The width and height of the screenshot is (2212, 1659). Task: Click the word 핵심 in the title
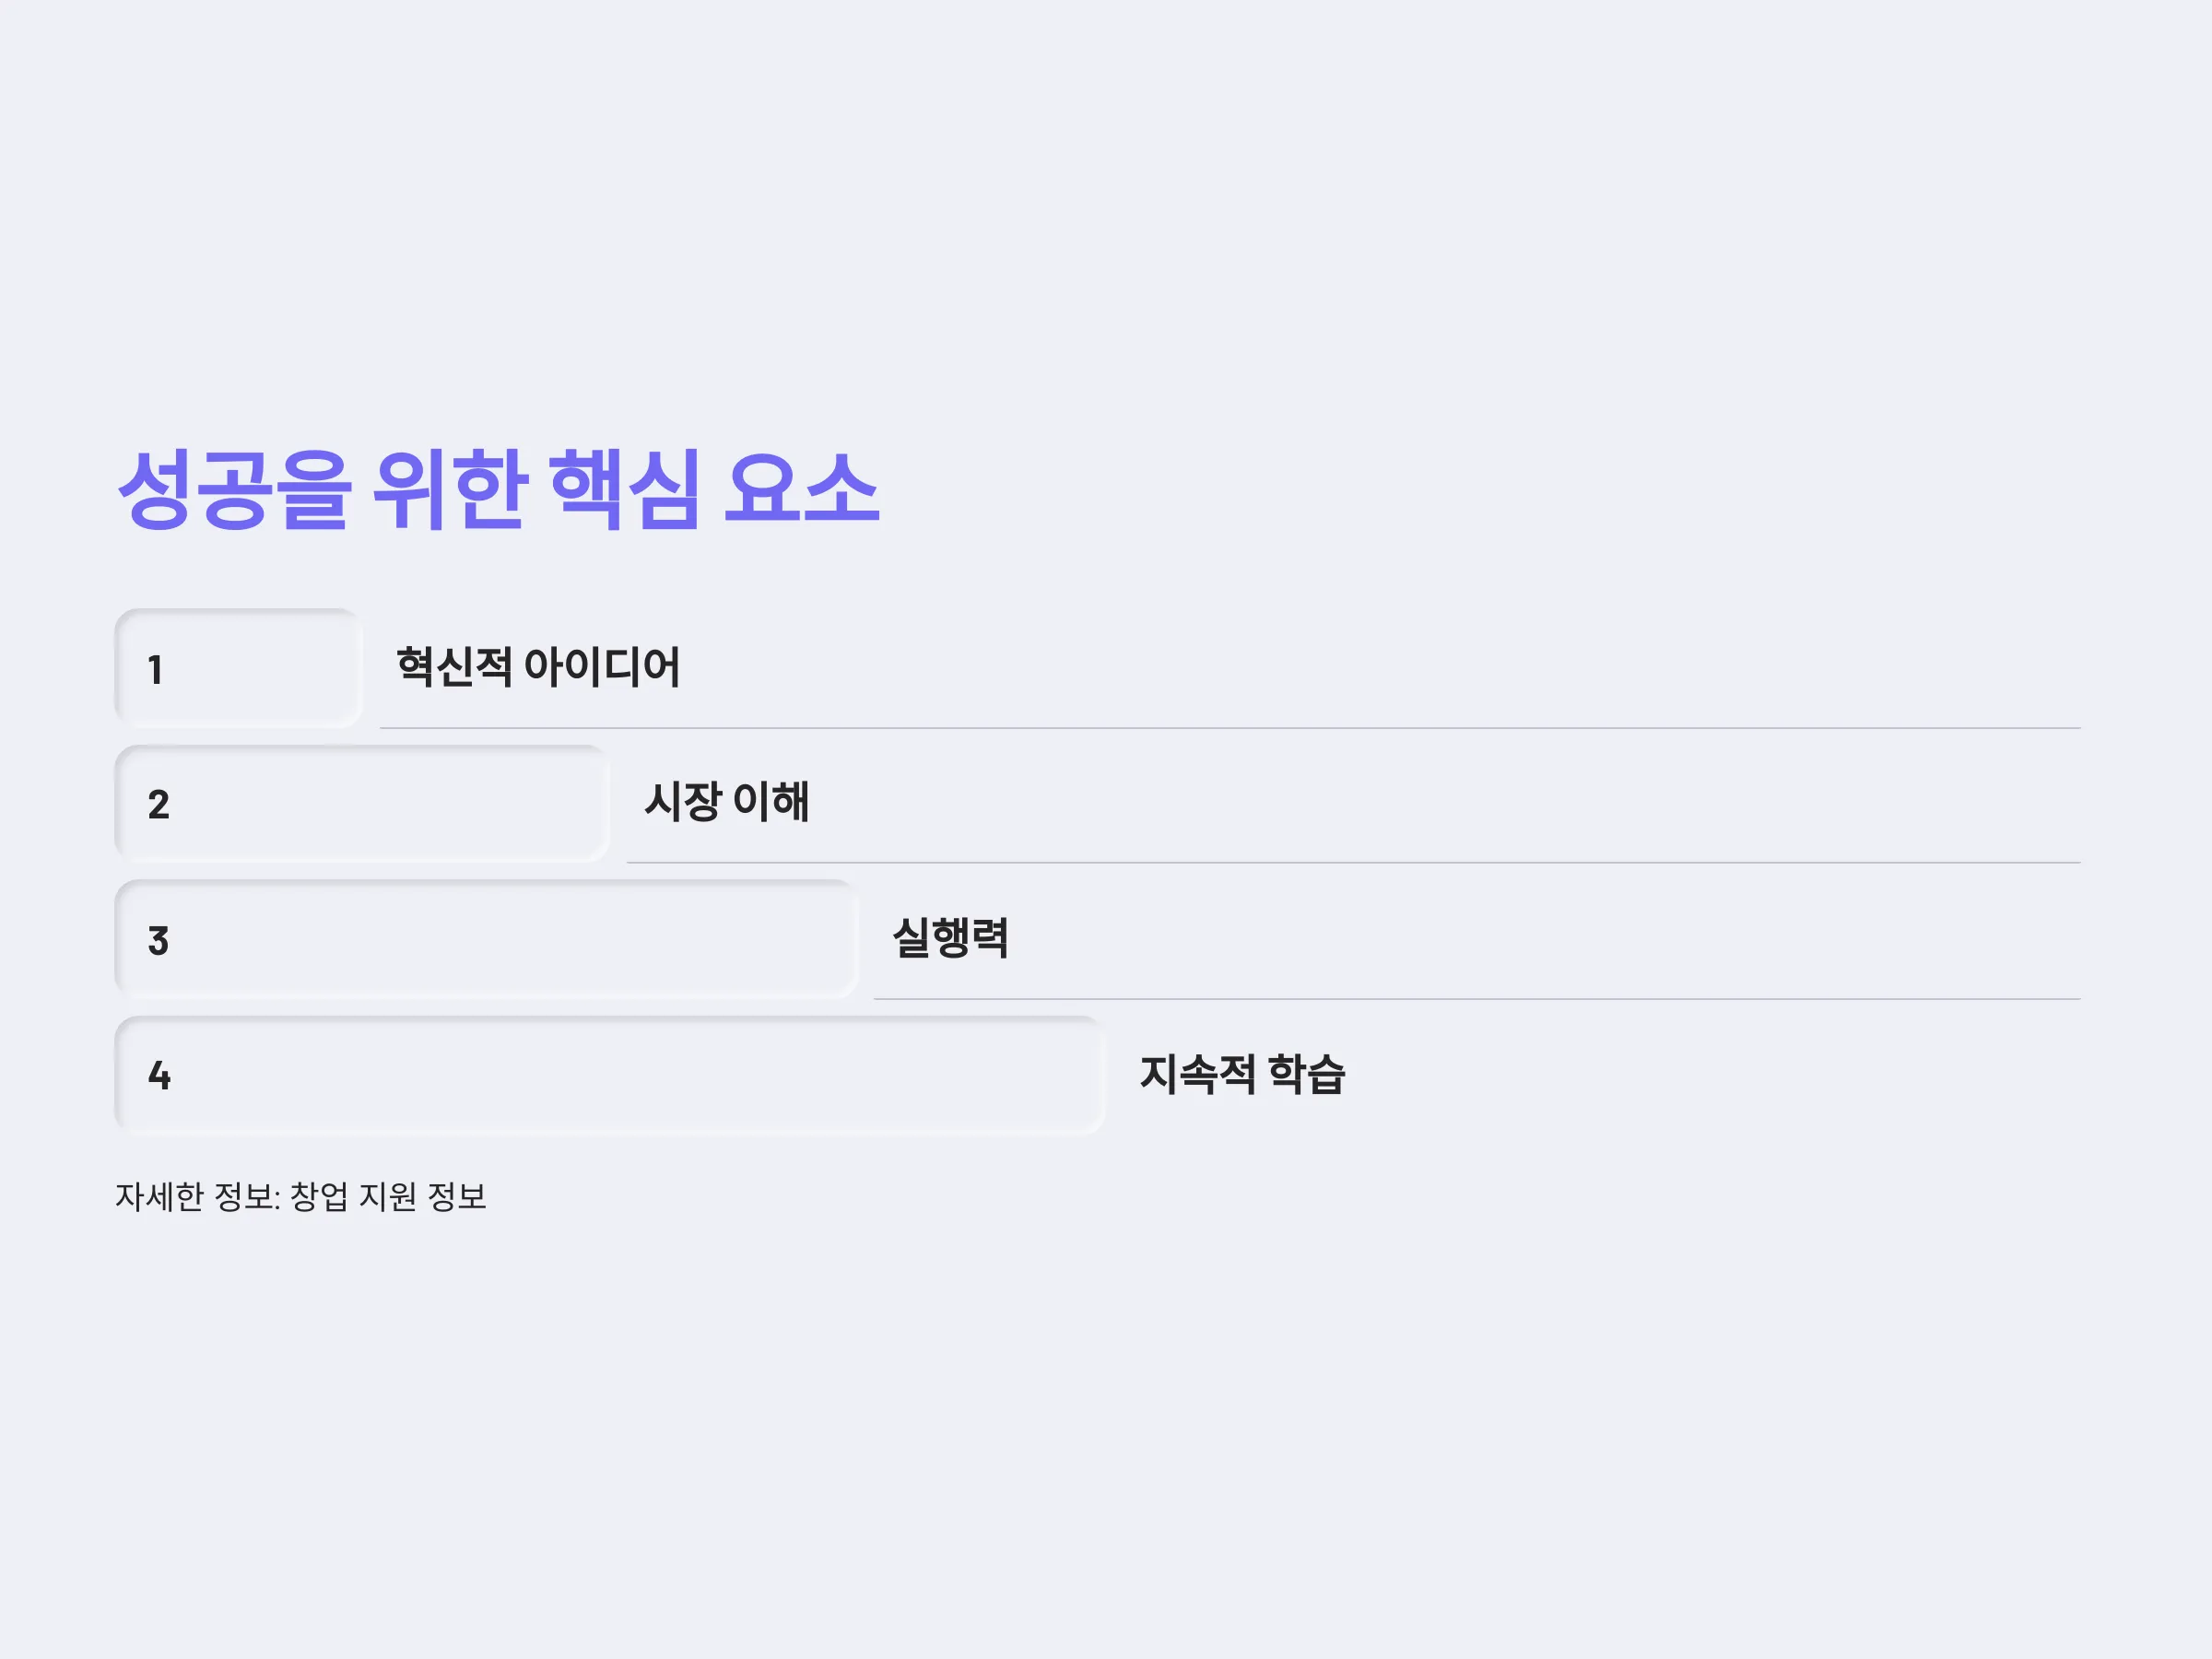[624, 489]
